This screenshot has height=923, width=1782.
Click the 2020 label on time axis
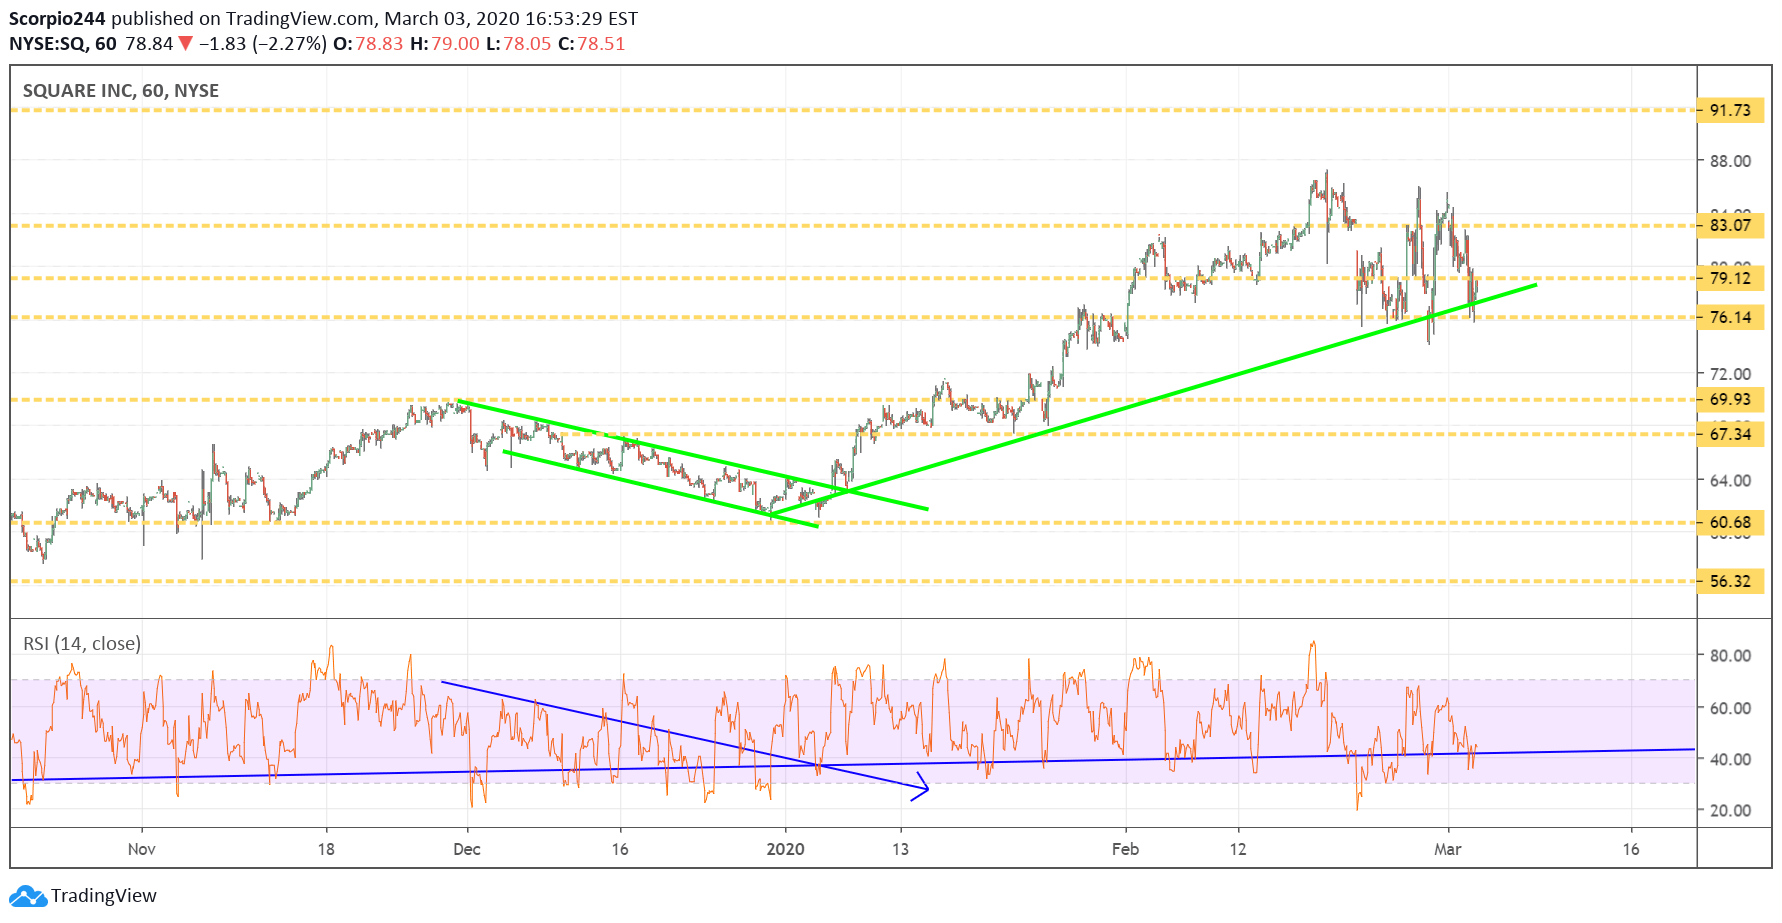point(785,849)
